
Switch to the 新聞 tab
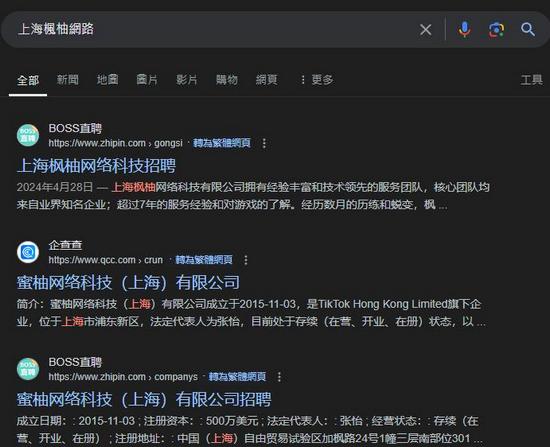[68, 80]
